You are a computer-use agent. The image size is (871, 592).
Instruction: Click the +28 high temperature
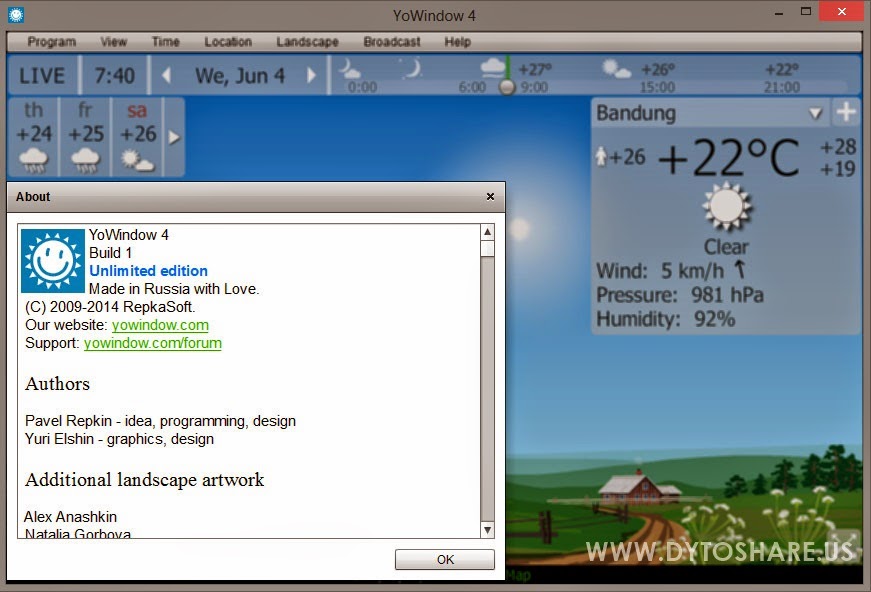point(838,147)
